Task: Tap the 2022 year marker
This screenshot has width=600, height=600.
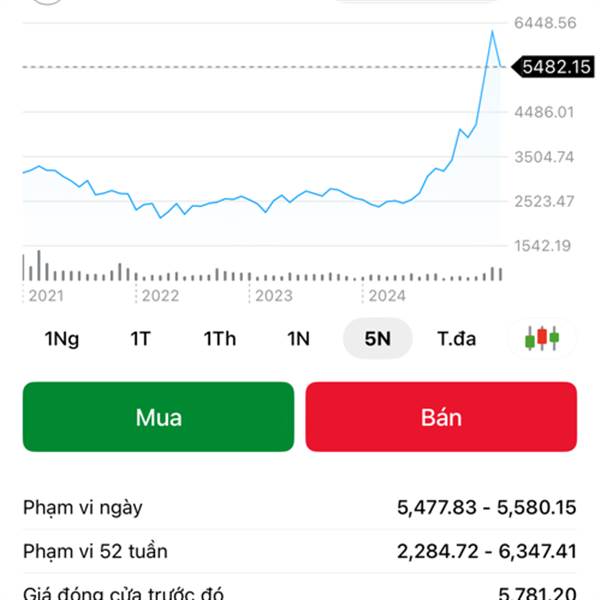Action: [160, 296]
